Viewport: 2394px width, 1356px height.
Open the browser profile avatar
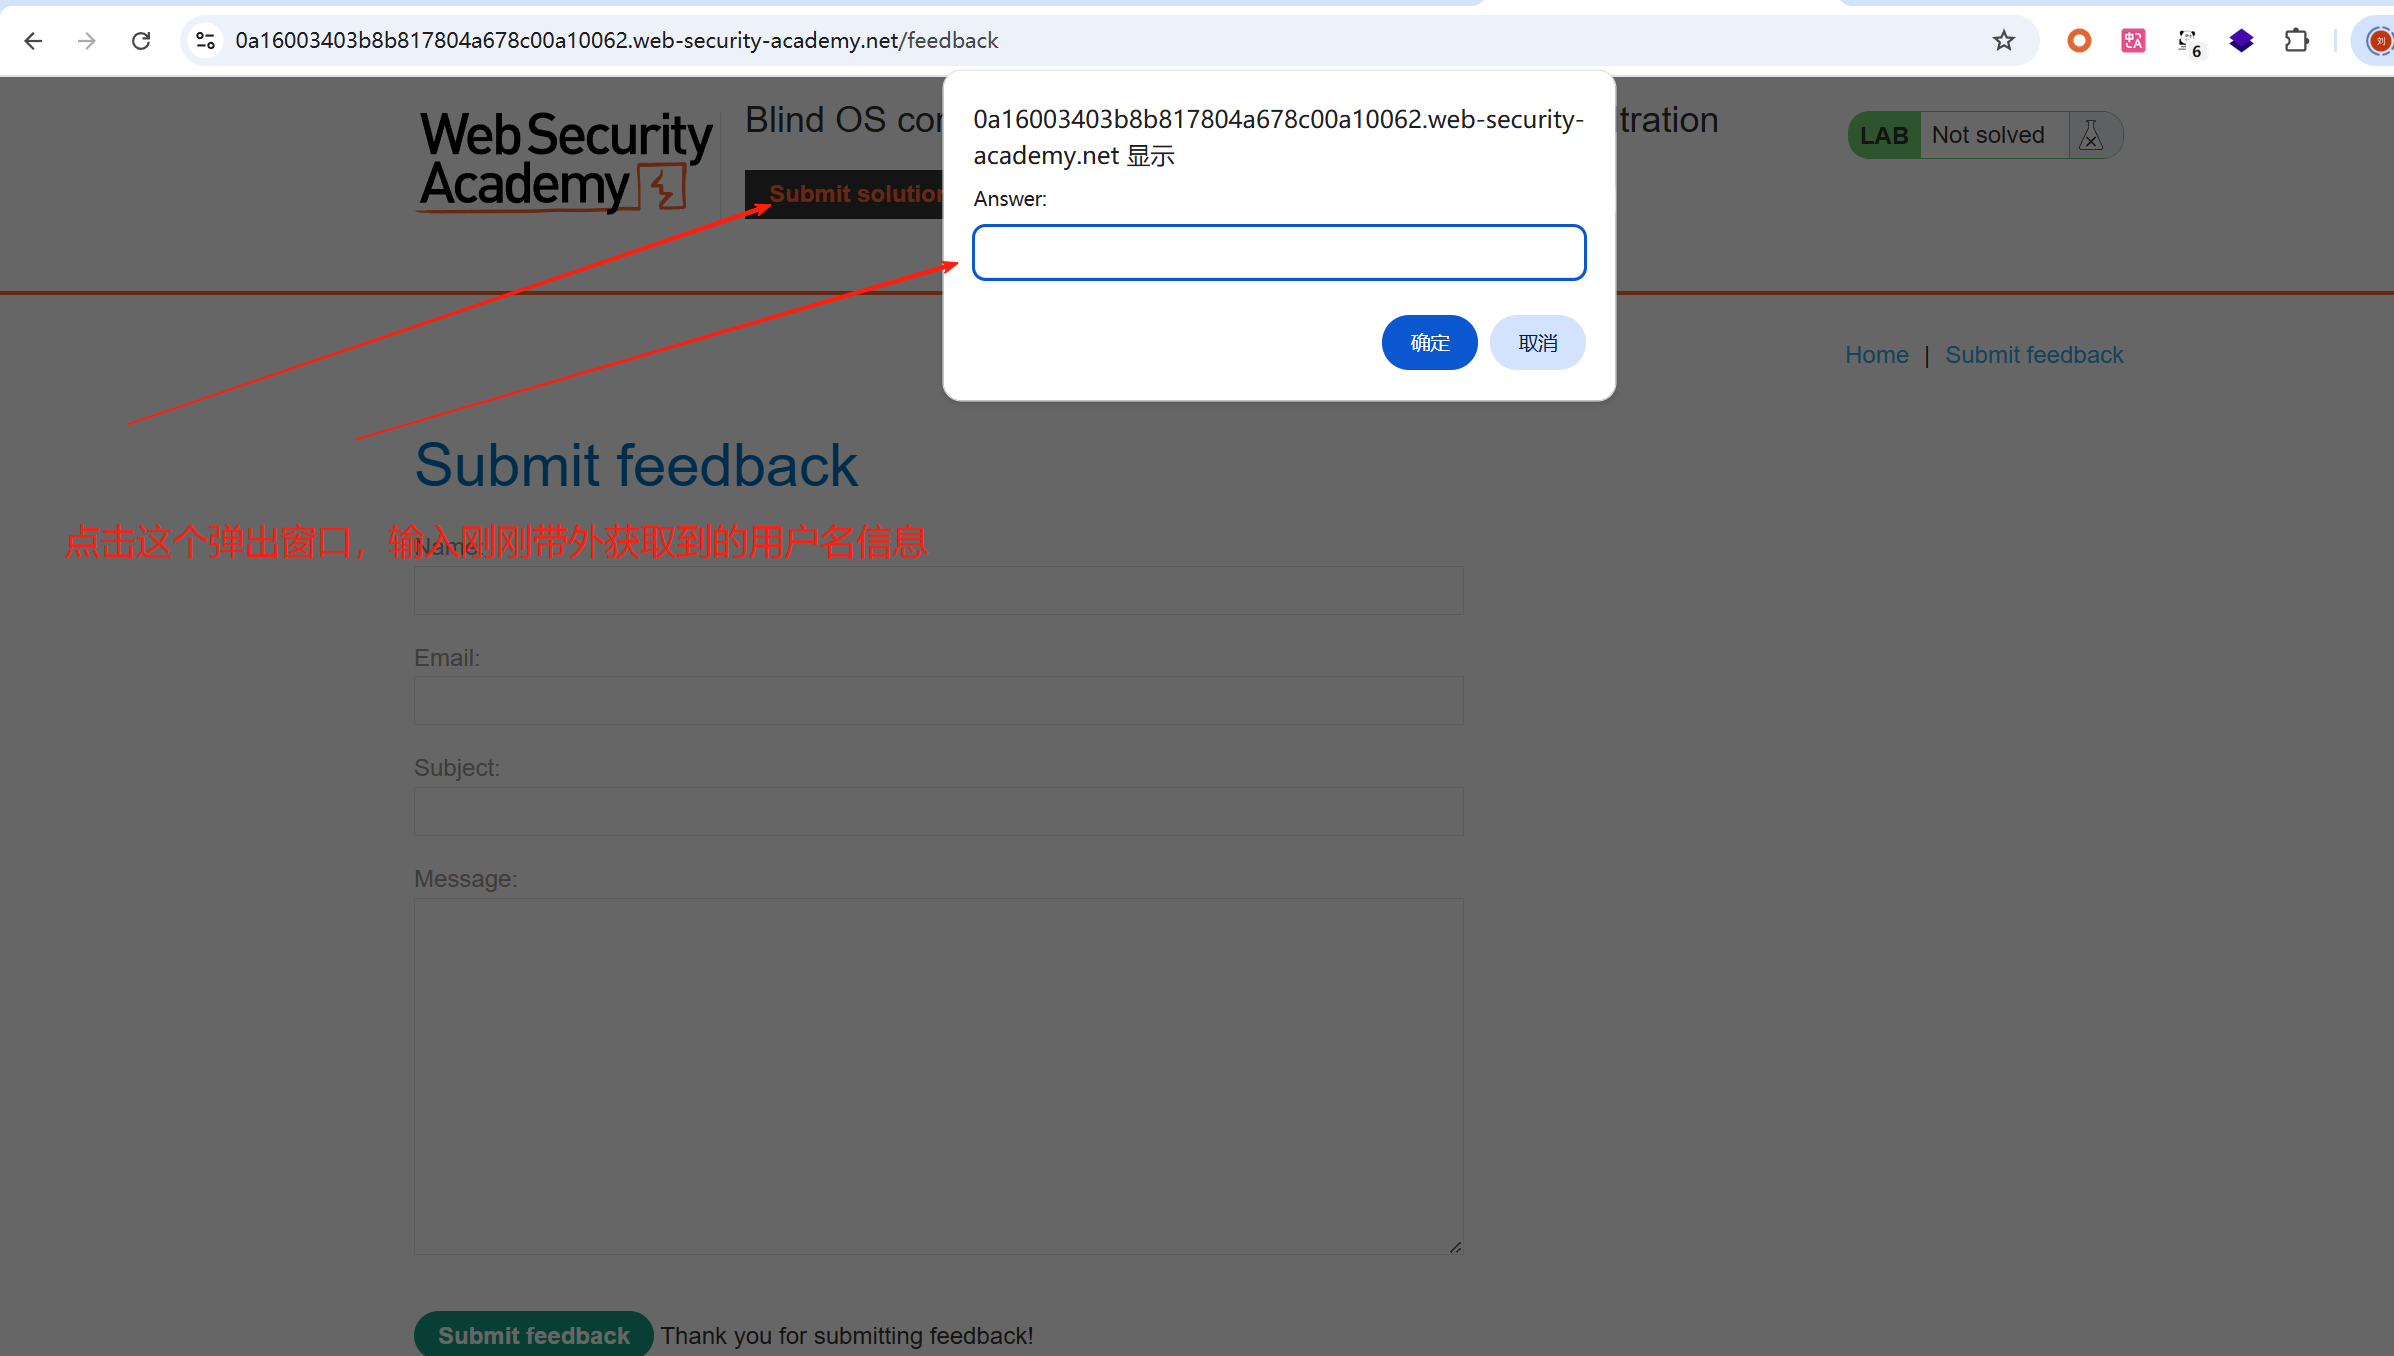click(x=2378, y=41)
